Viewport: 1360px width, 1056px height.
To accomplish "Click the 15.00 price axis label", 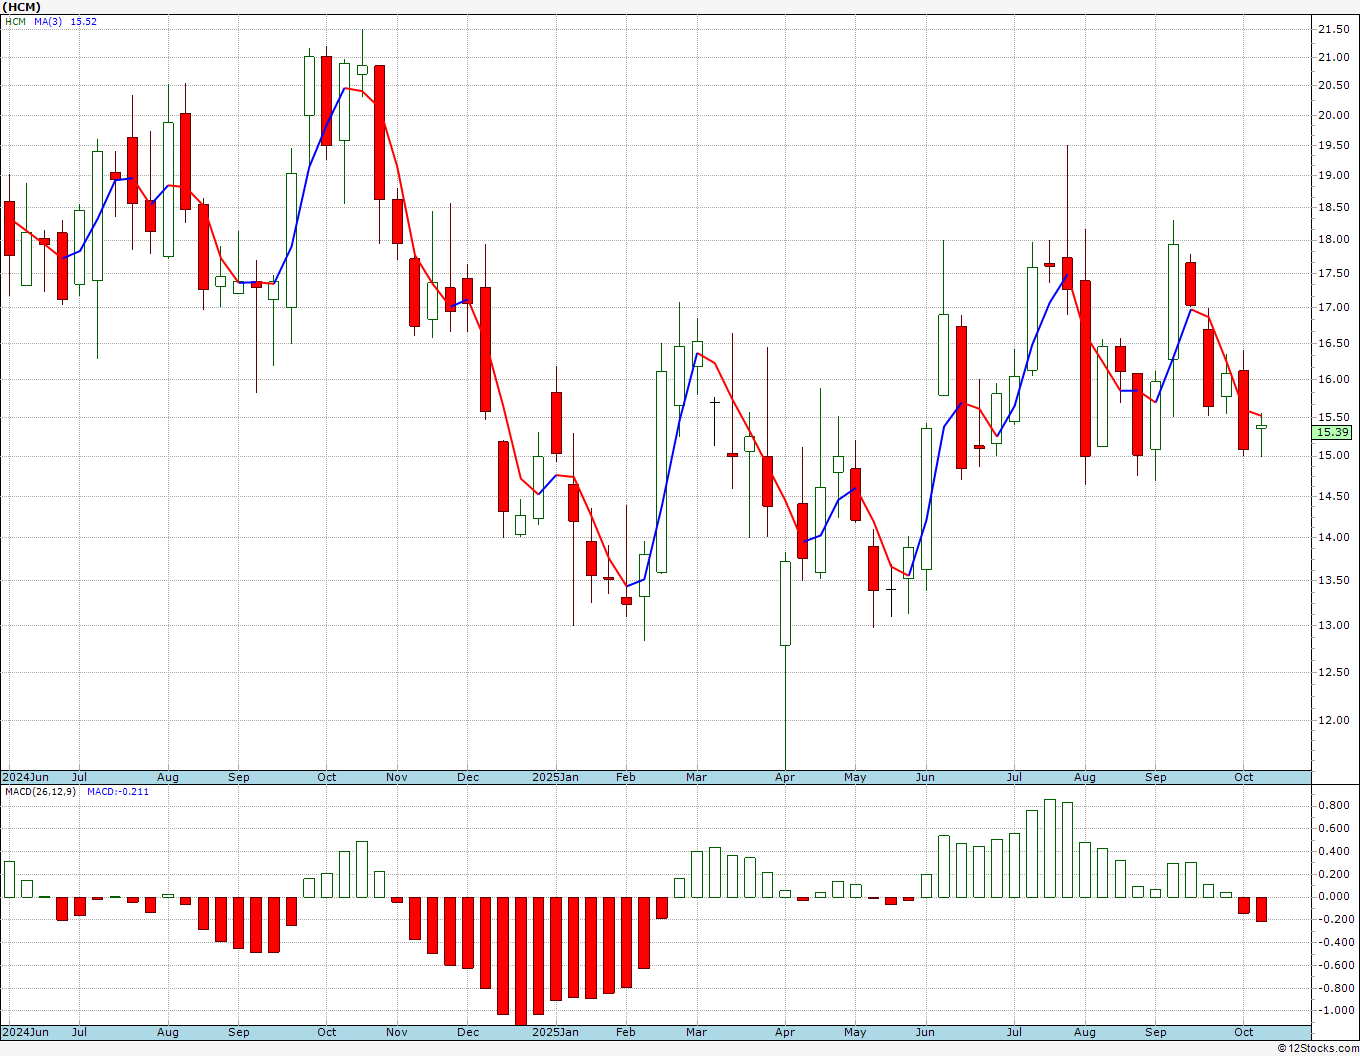I will [x=1332, y=456].
